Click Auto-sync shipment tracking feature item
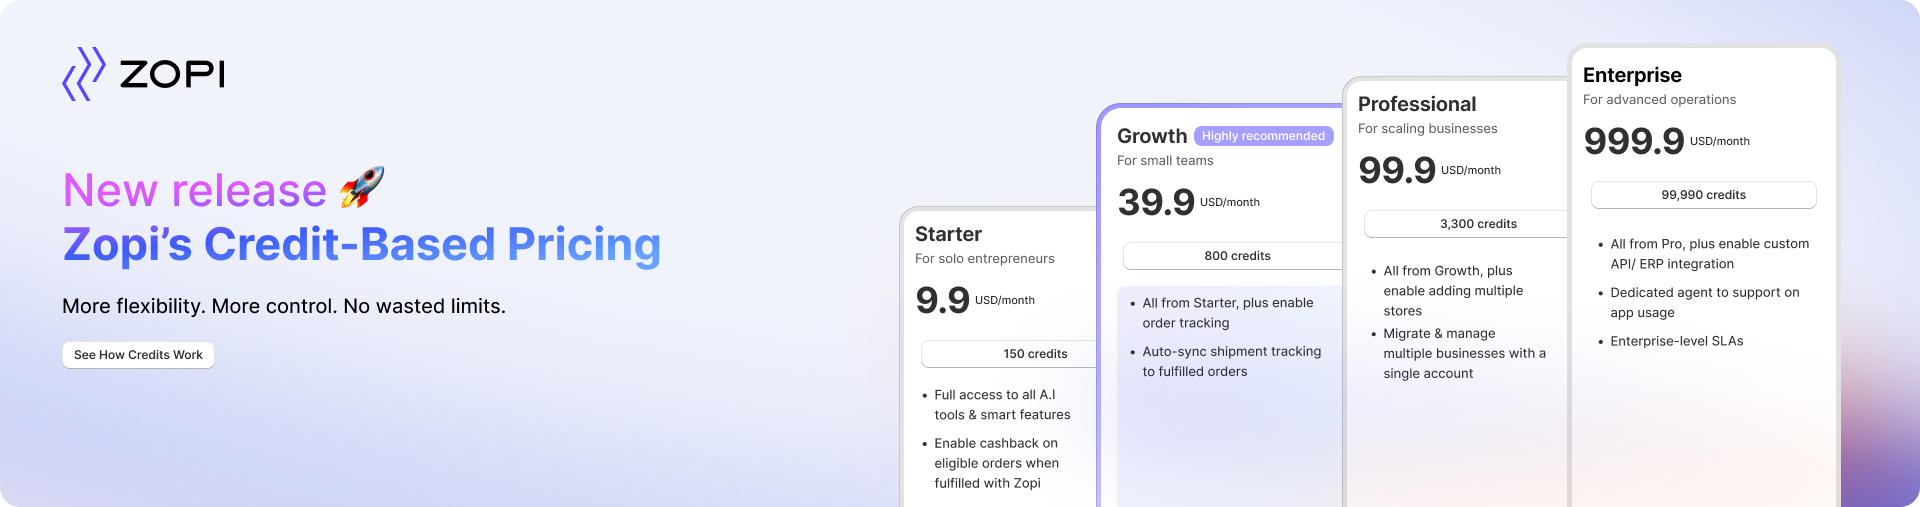1920x507 pixels. tap(1231, 361)
